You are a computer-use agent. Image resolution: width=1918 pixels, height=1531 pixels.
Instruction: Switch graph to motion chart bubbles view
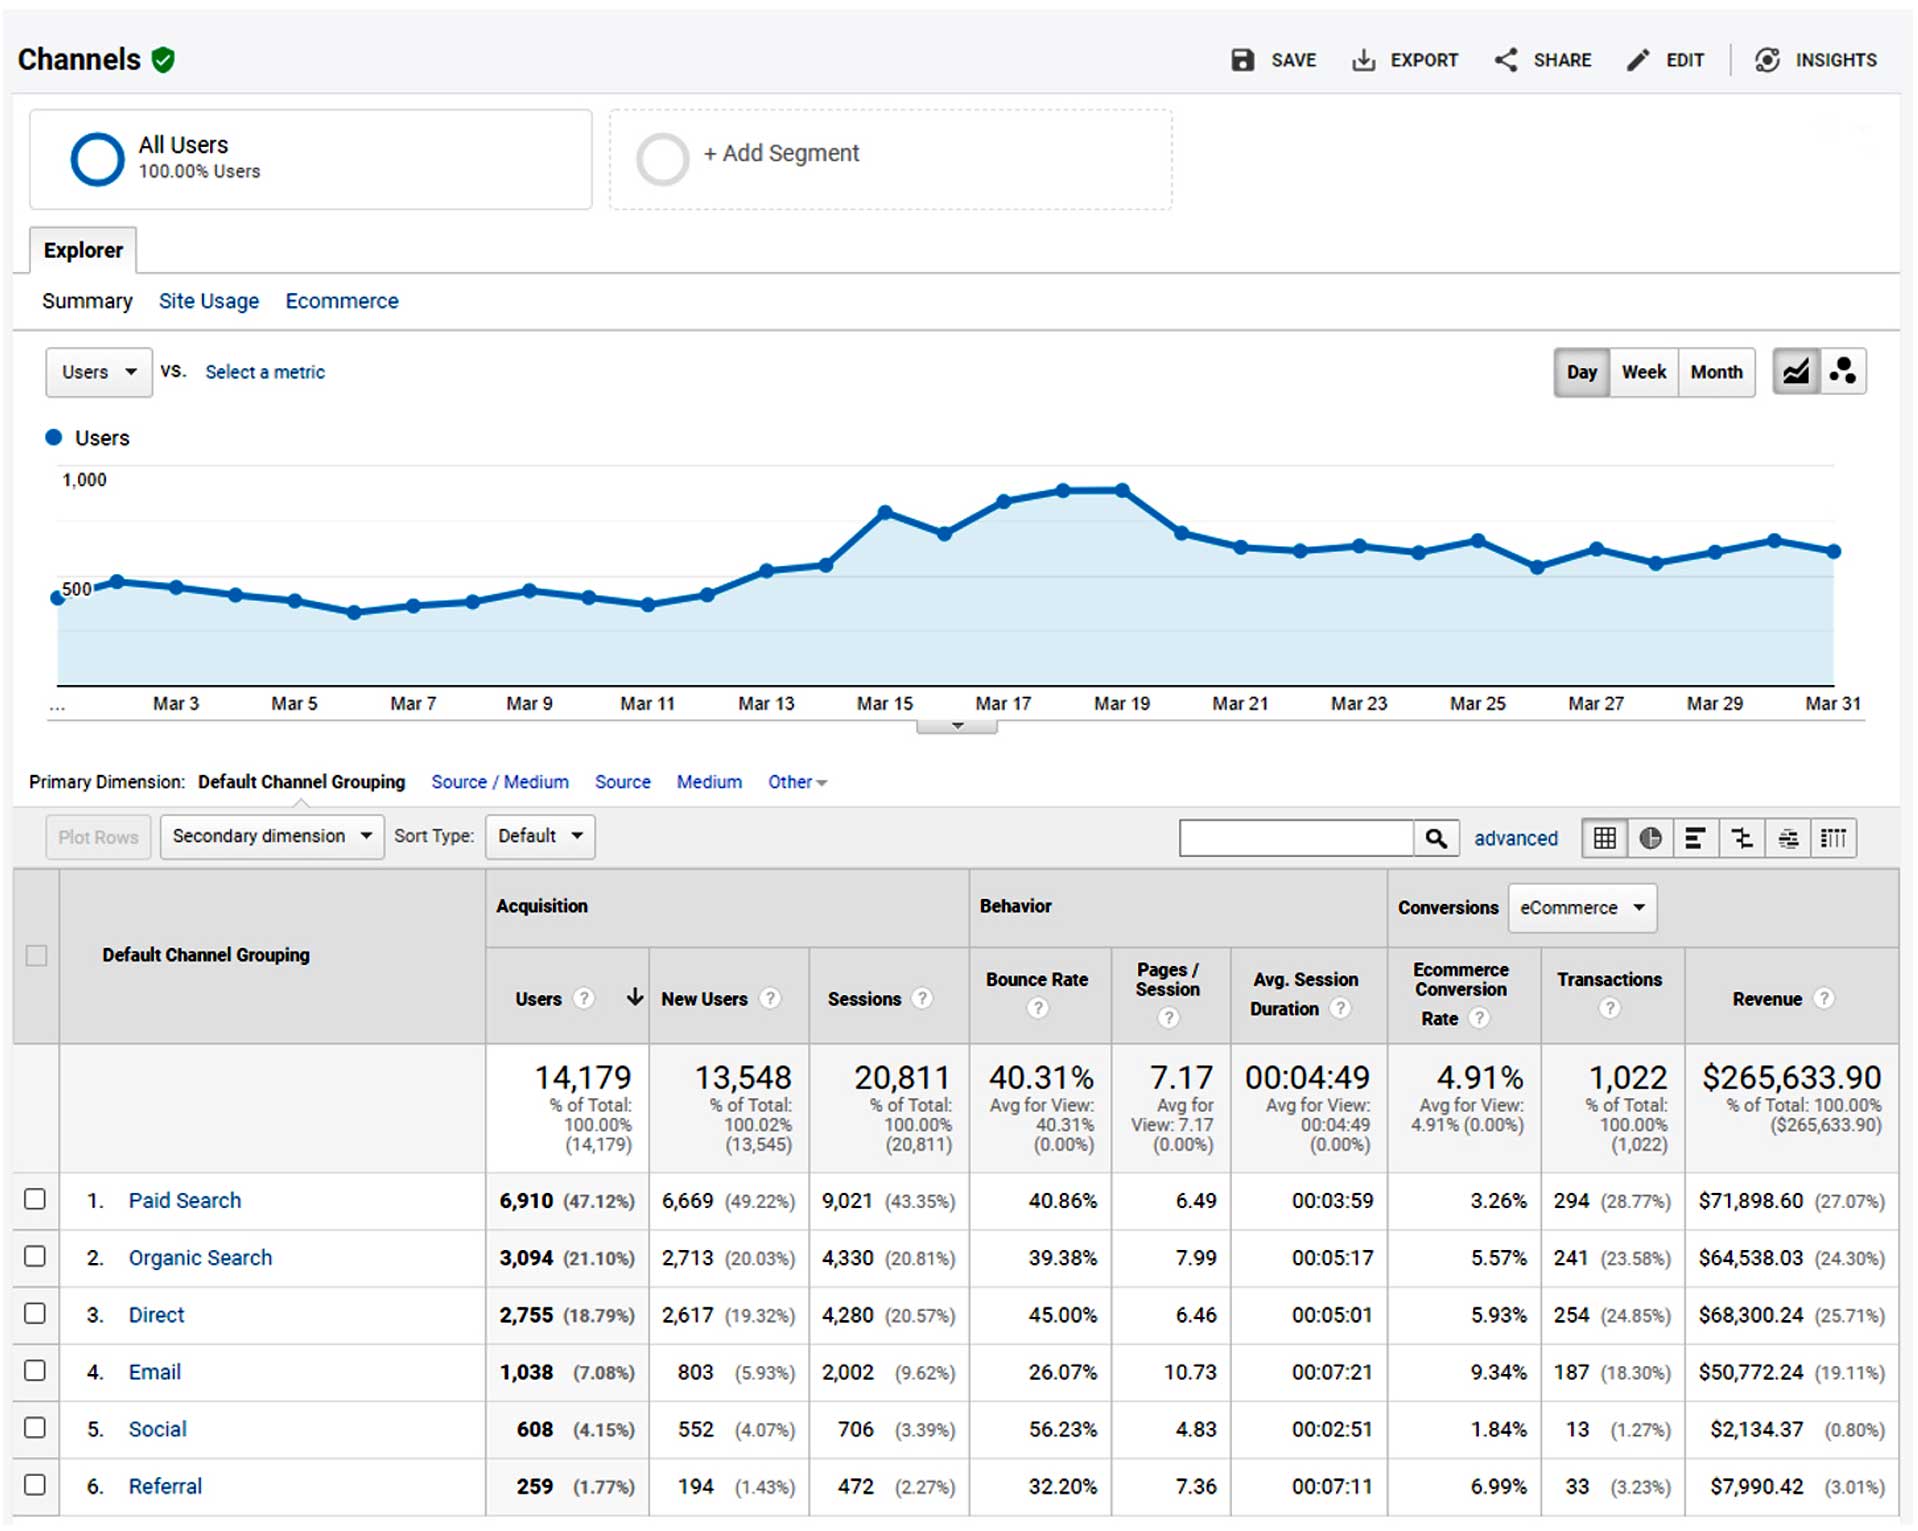(x=1844, y=371)
